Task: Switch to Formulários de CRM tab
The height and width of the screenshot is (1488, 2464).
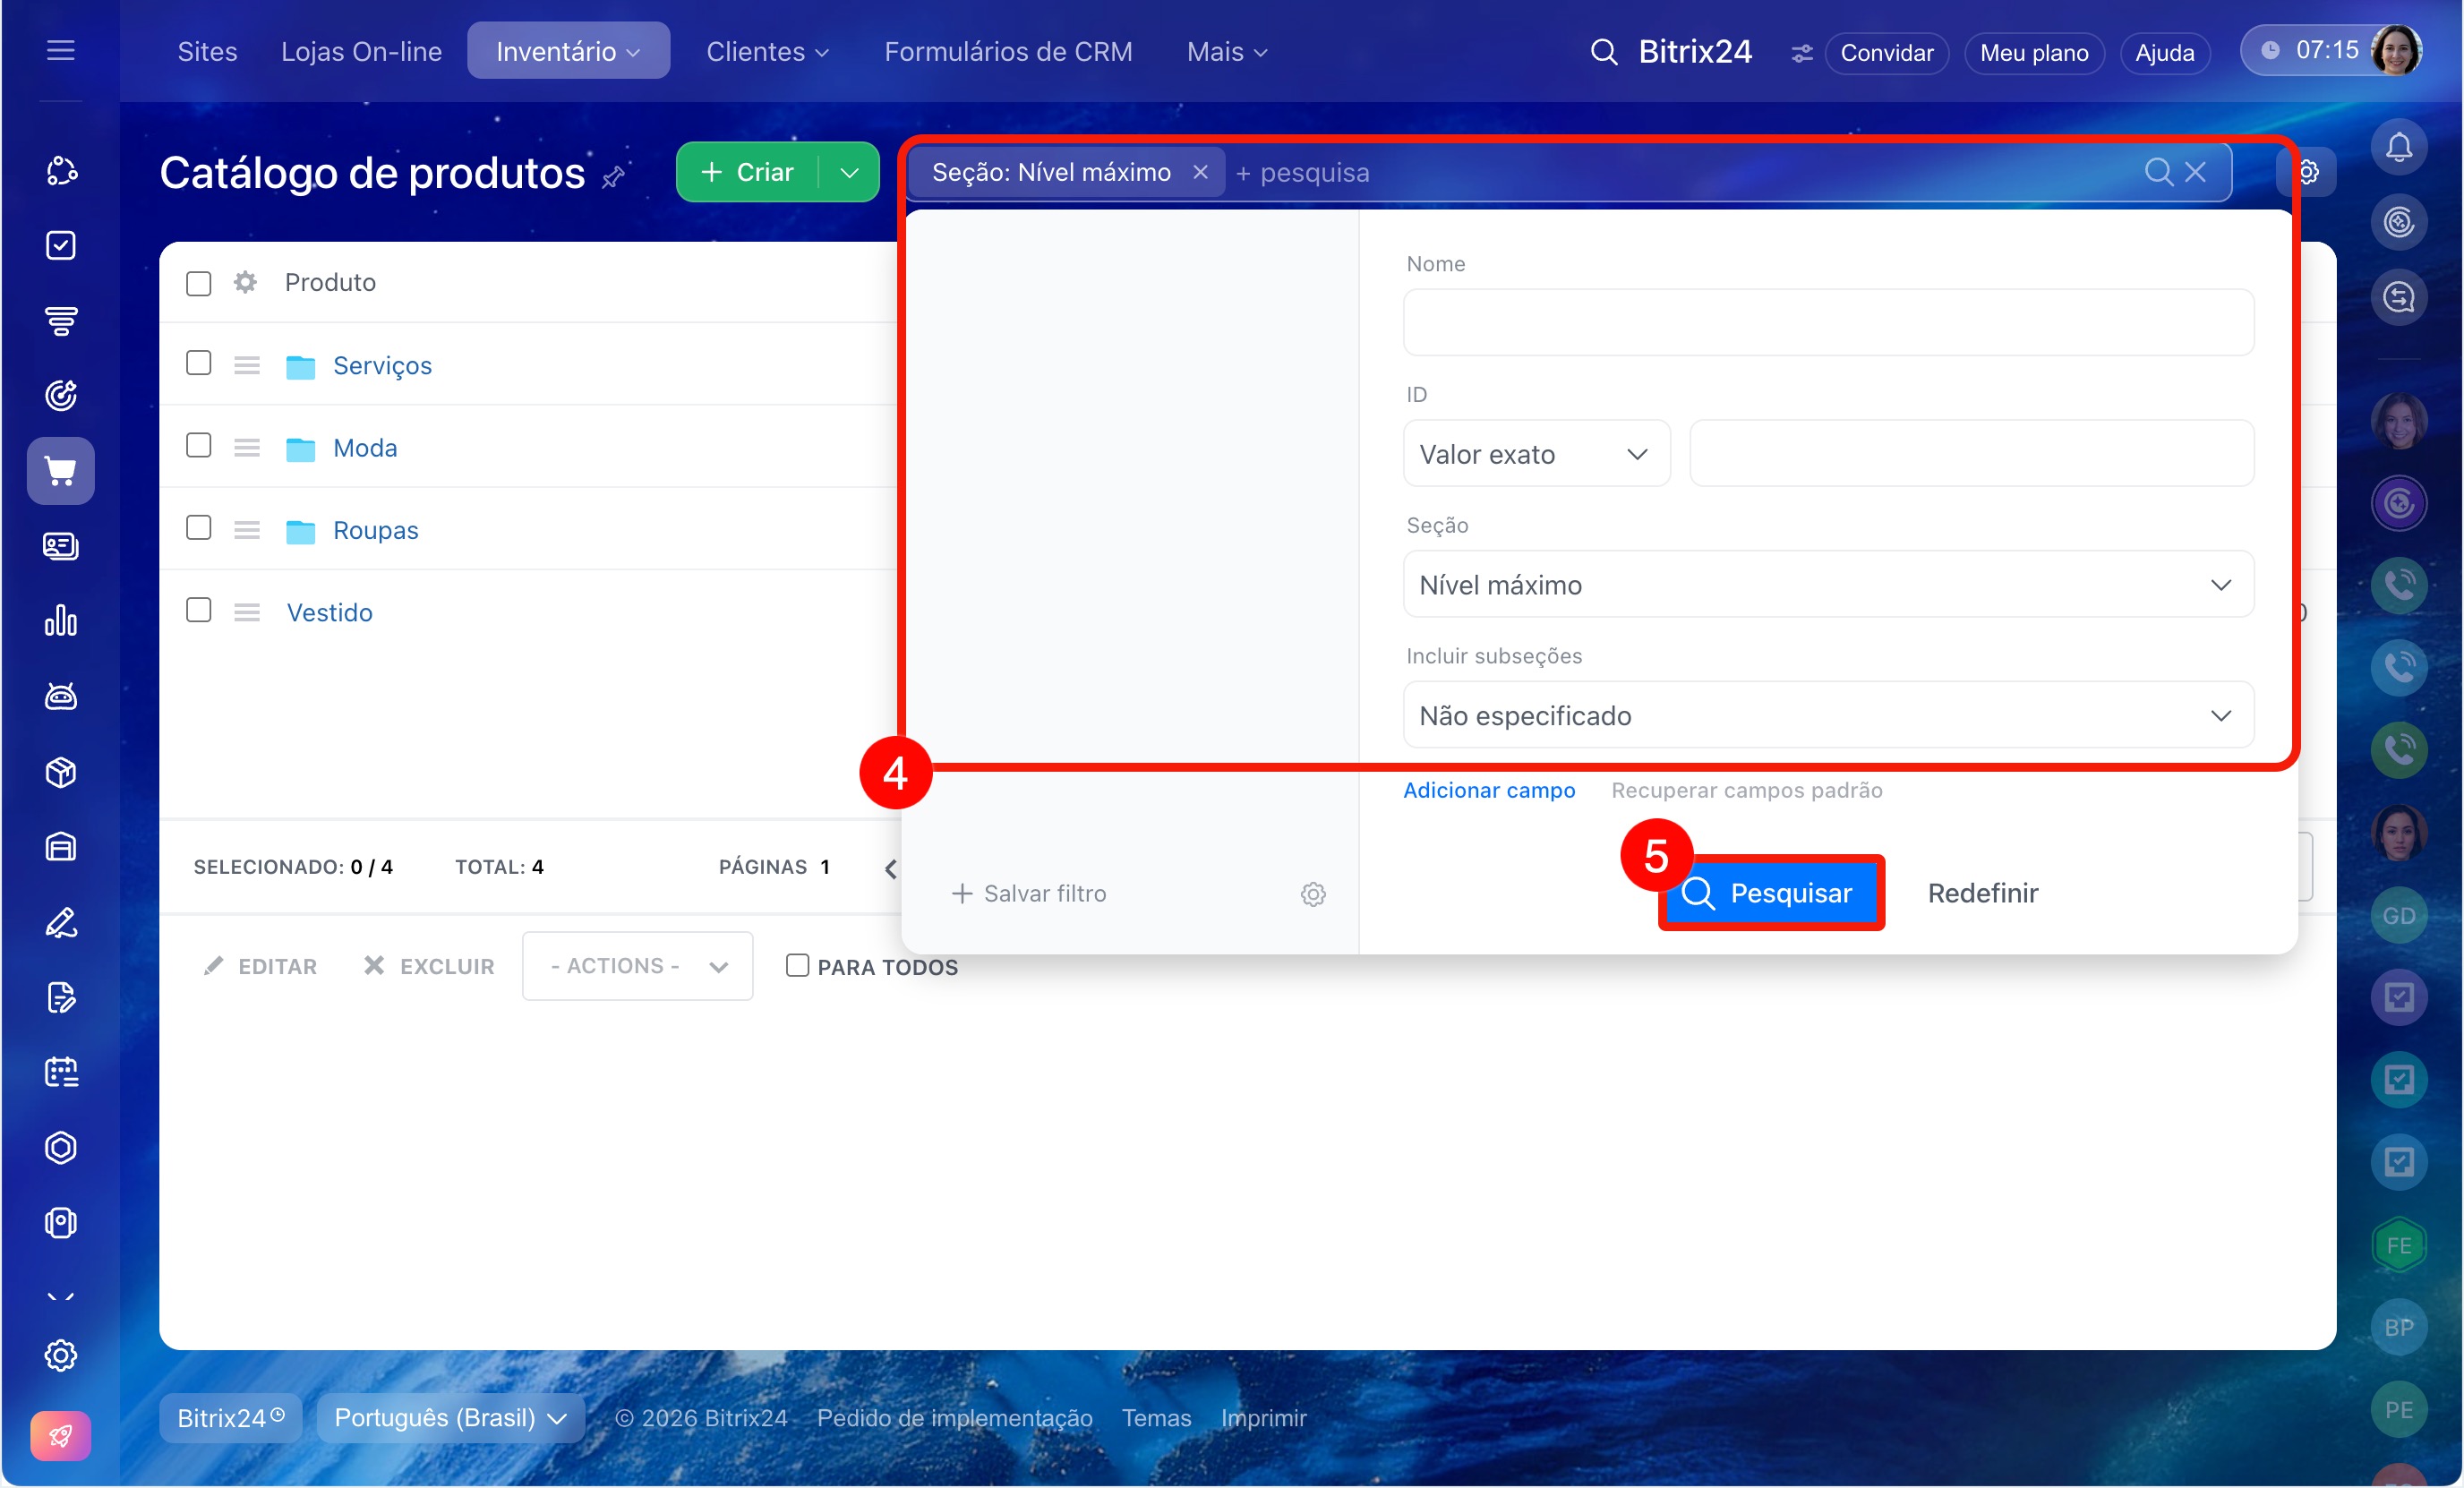Action: pyautogui.click(x=1008, y=51)
